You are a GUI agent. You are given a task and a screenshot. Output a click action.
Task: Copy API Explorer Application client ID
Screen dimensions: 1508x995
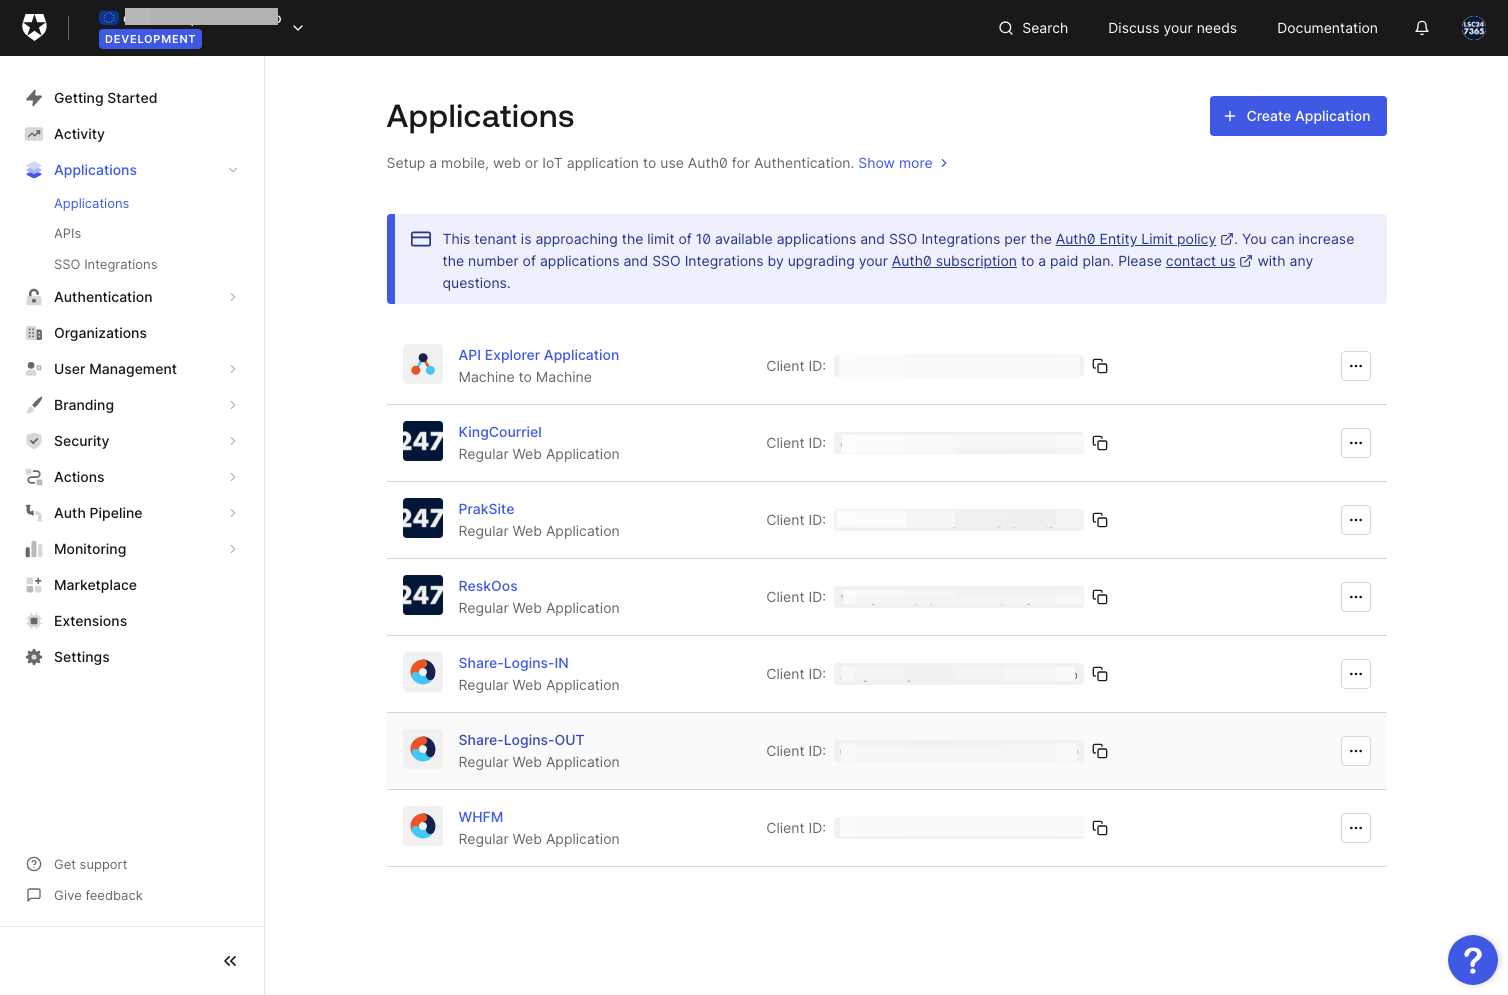[x=1100, y=366]
